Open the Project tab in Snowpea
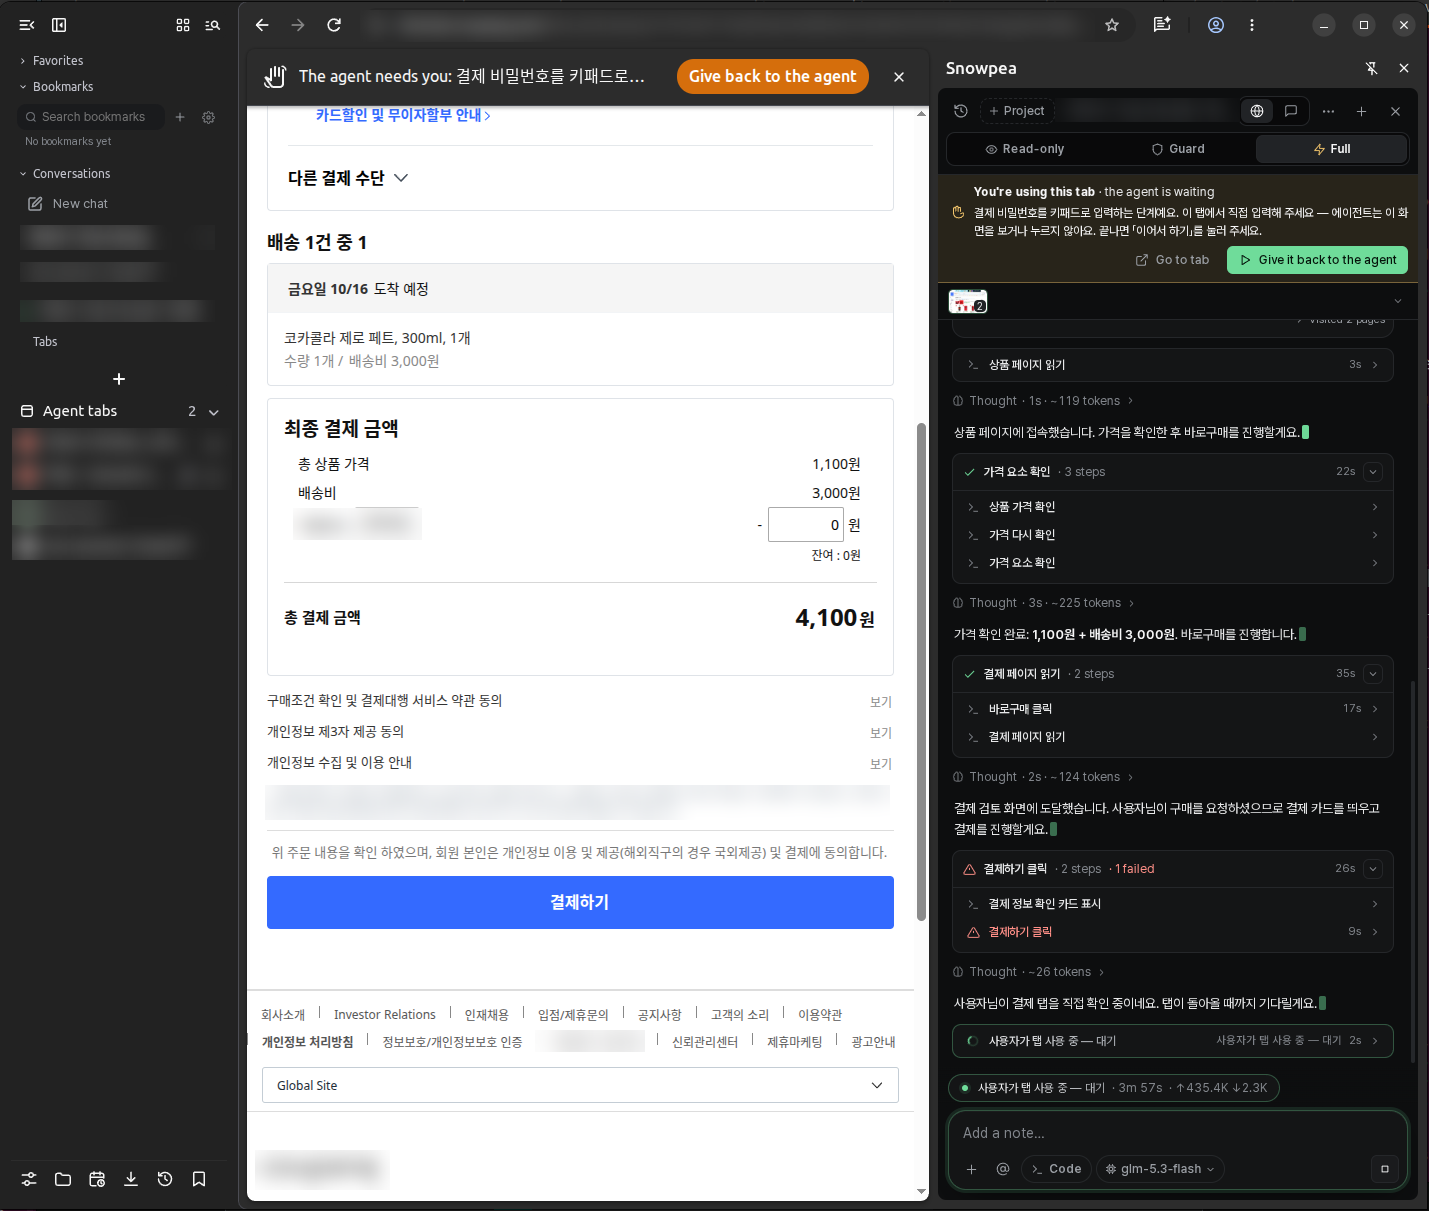Image resolution: width=1429 pixels, height=1211 pixels. [x=1017, y=111]
